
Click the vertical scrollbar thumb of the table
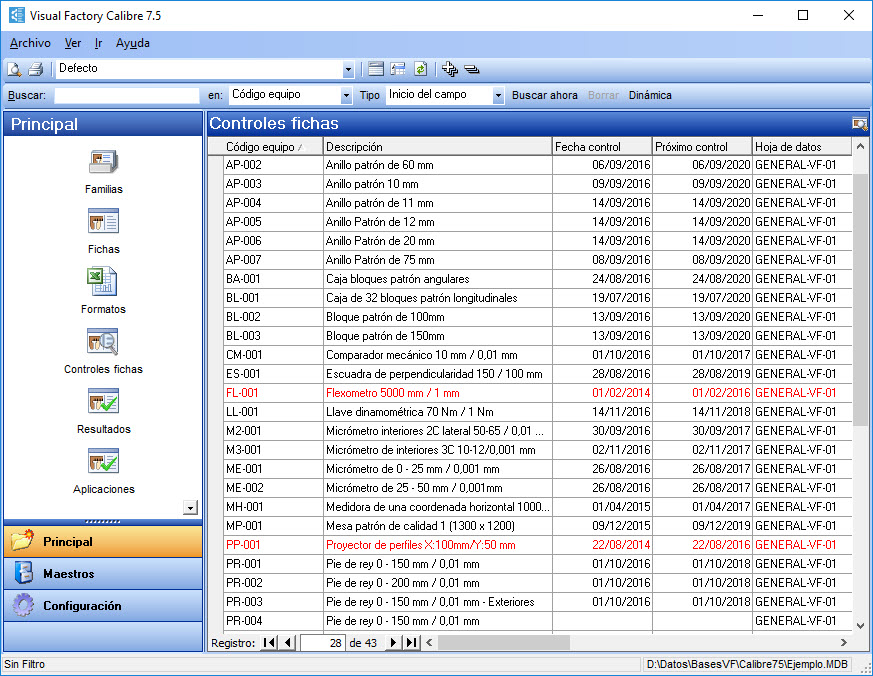[x=860, y=300]
